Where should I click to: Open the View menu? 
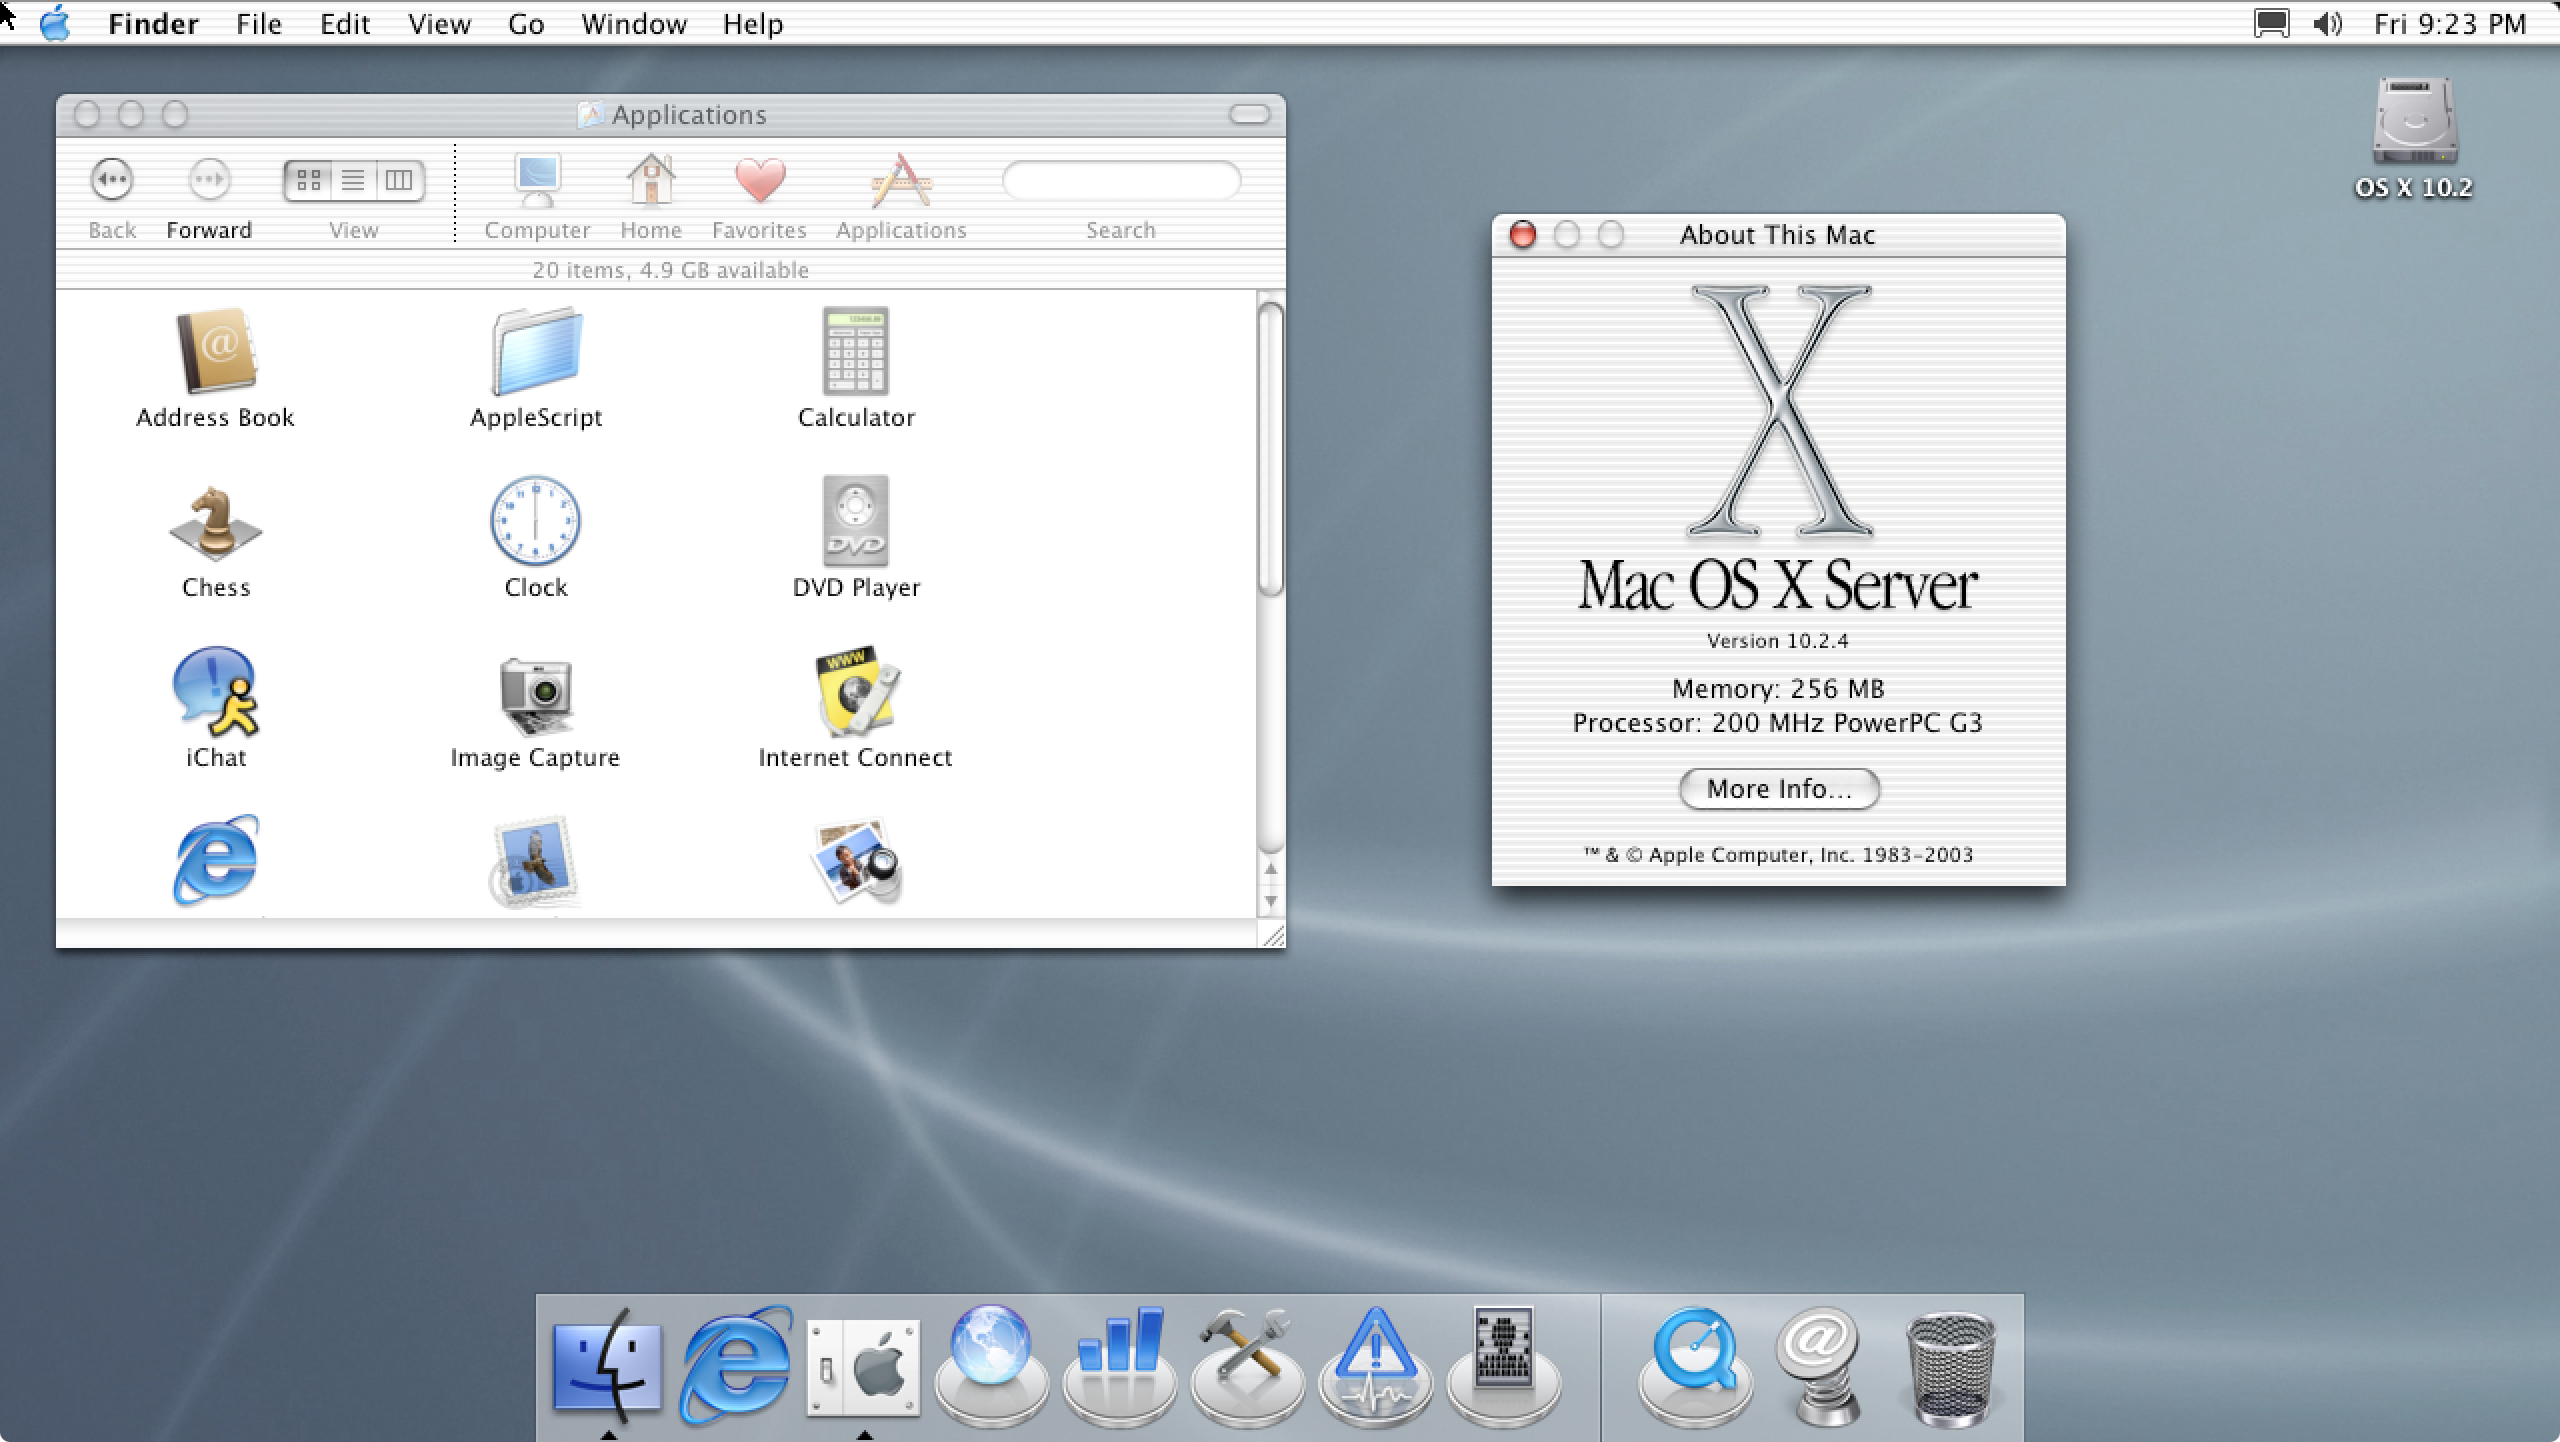[x=439, y=24]
